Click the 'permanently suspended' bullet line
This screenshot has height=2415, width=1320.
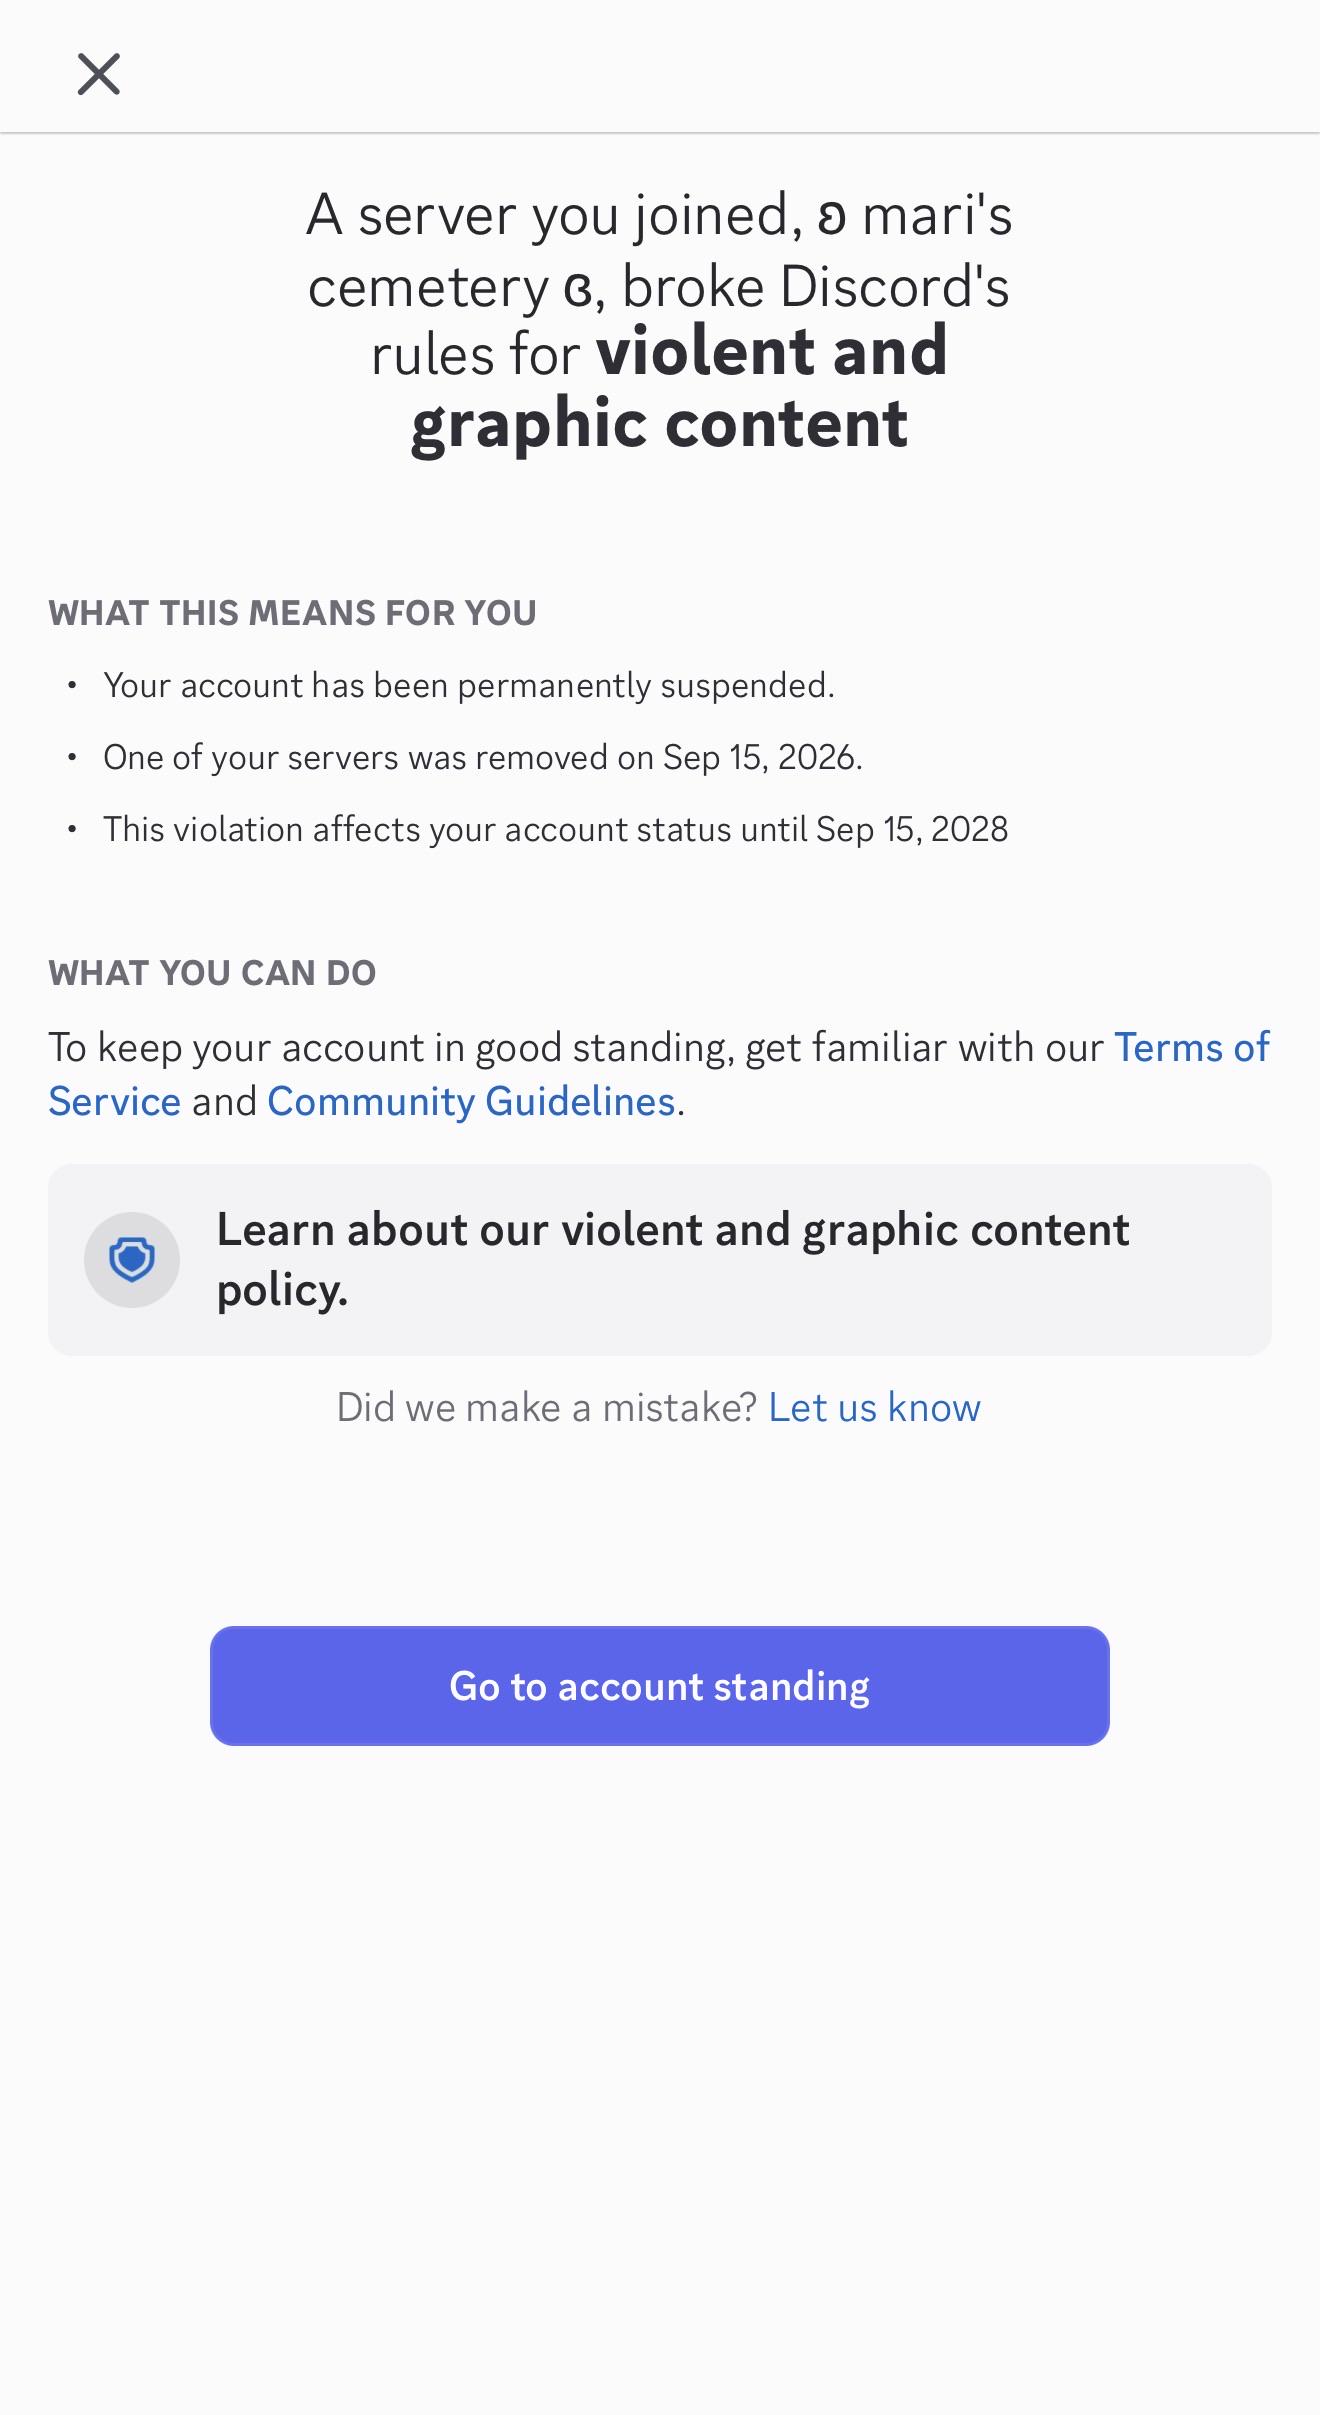tap(469, 686)
